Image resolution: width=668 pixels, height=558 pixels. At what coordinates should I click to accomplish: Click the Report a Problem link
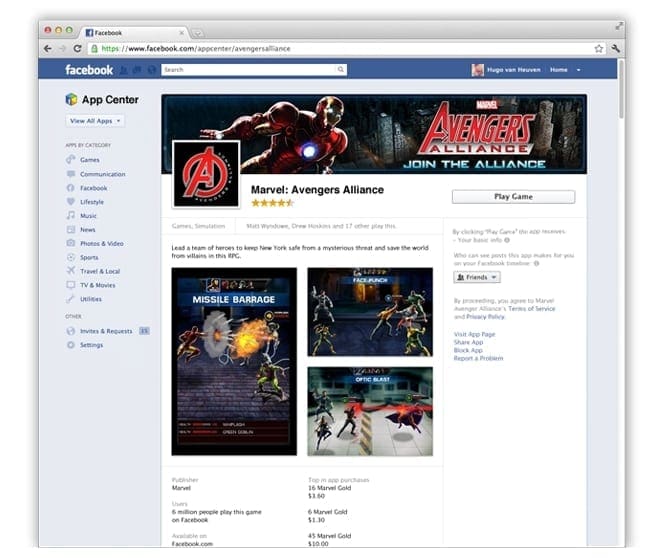(478, 358)
